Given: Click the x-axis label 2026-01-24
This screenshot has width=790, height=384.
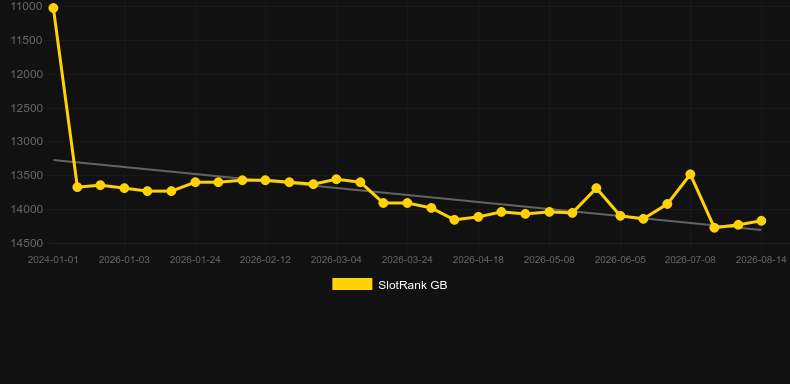Looking at the screenshot, I should pos(195,260).
